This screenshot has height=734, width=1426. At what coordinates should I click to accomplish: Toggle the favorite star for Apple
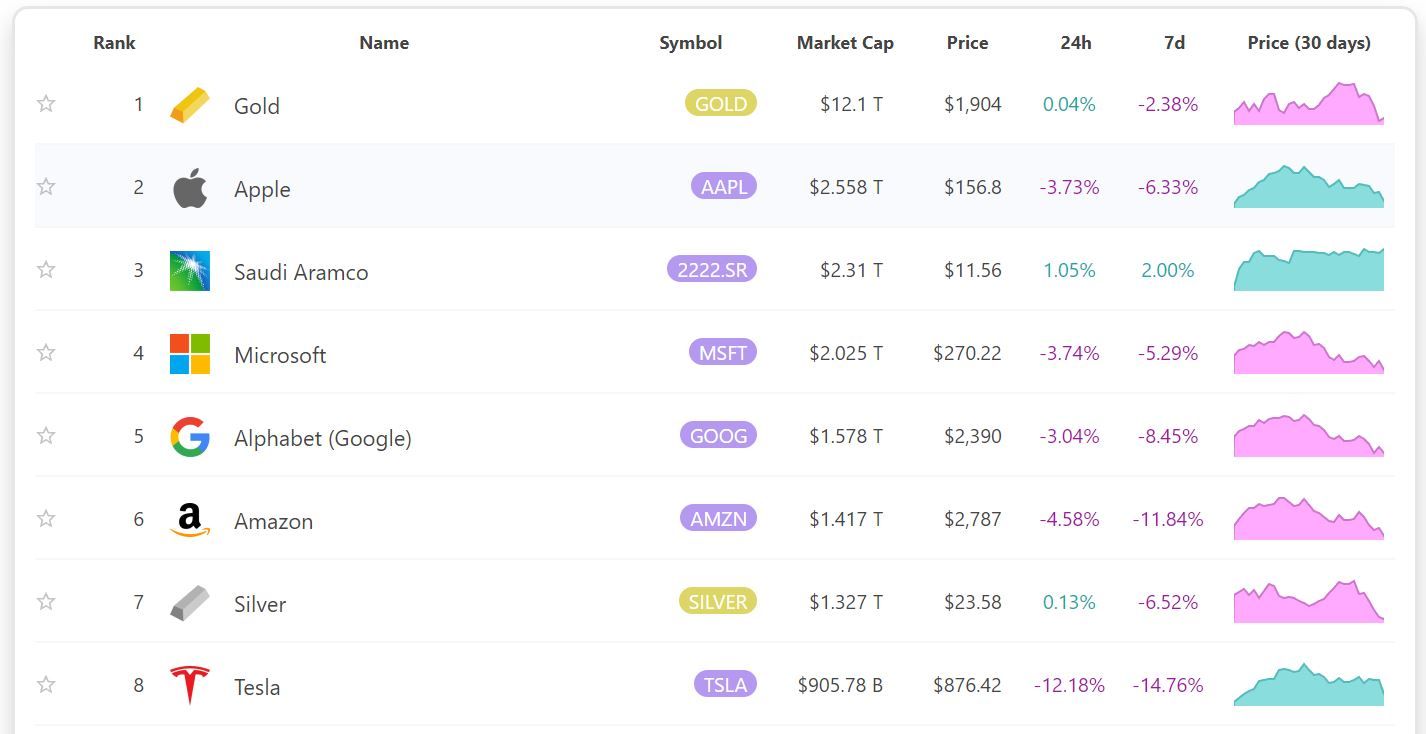[x=46, y=186]
